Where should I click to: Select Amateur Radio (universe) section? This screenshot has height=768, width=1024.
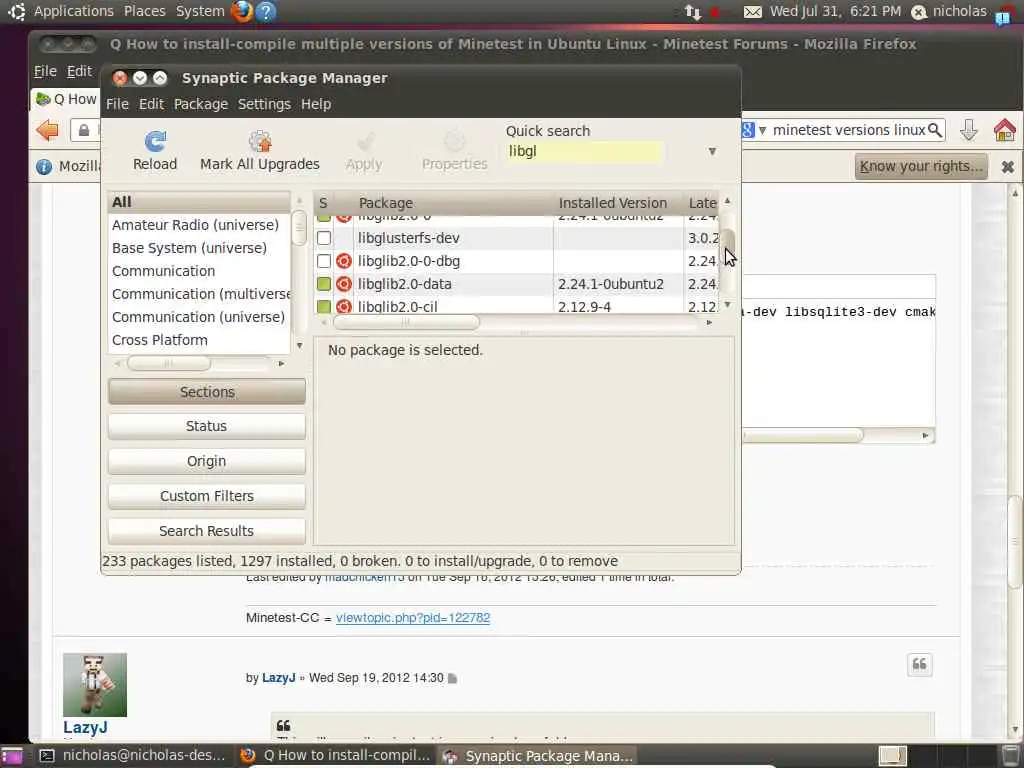click(195, 225)
